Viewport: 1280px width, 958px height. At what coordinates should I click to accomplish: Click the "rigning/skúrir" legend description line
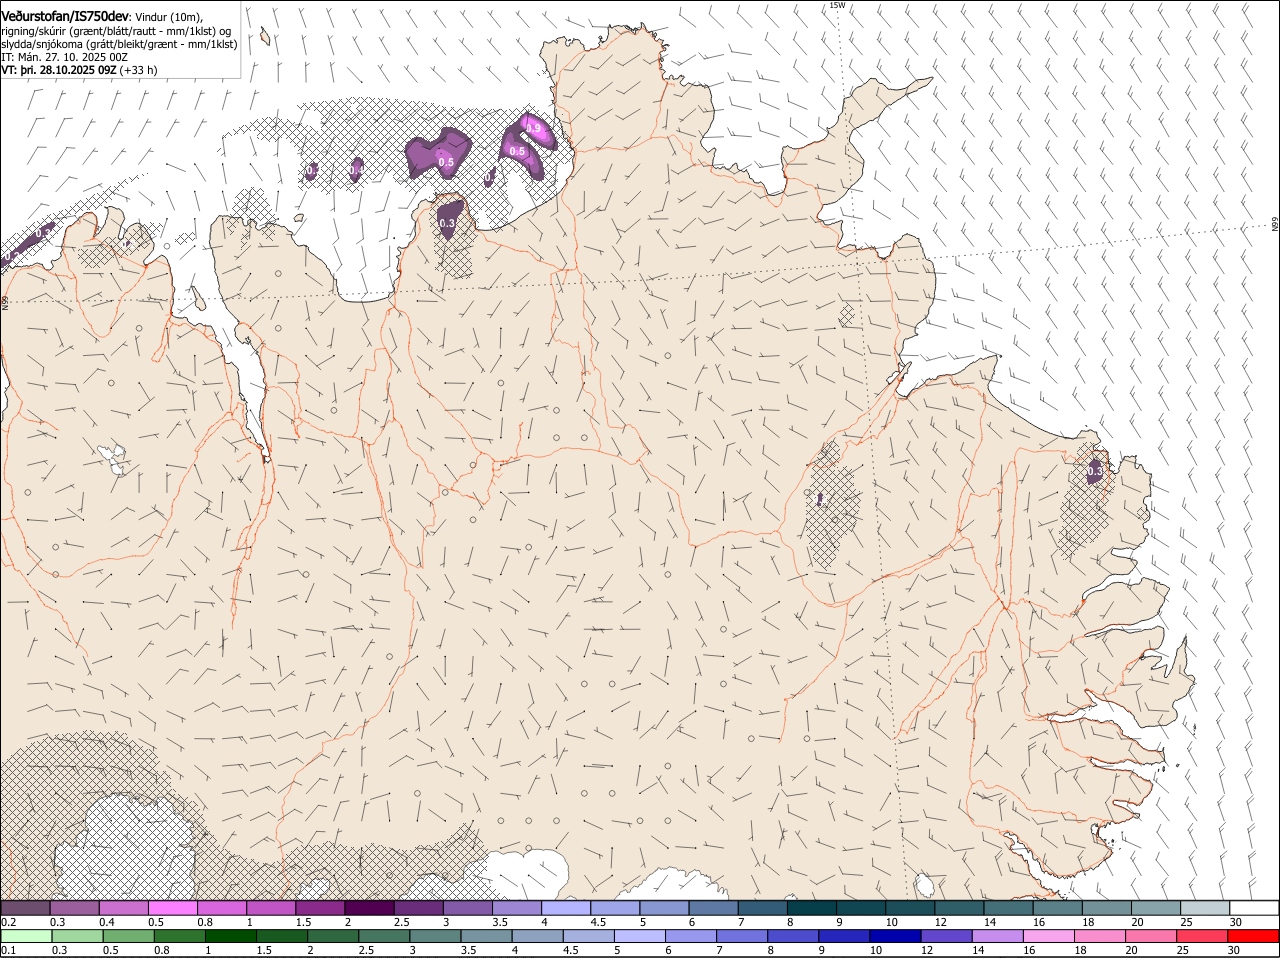(x=116, y=31)
